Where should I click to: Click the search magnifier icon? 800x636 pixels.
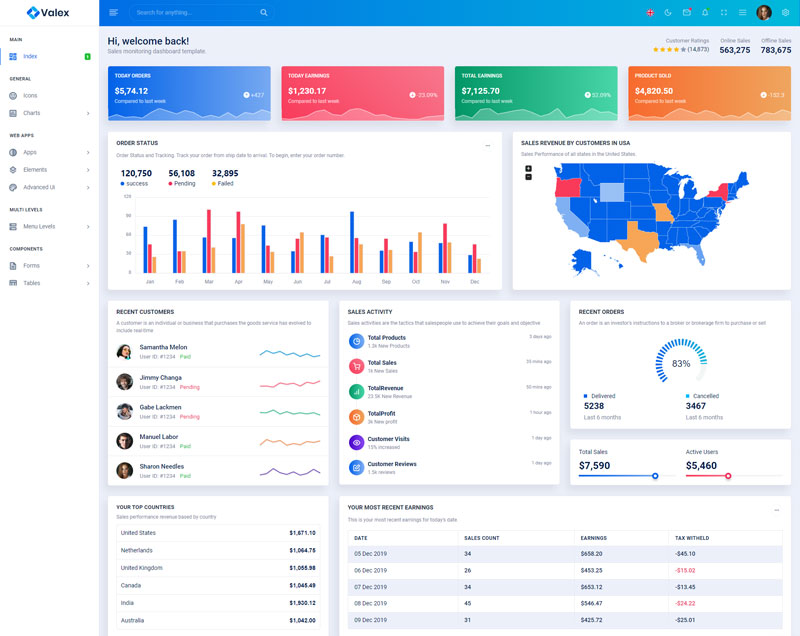[x=264, y=12]
